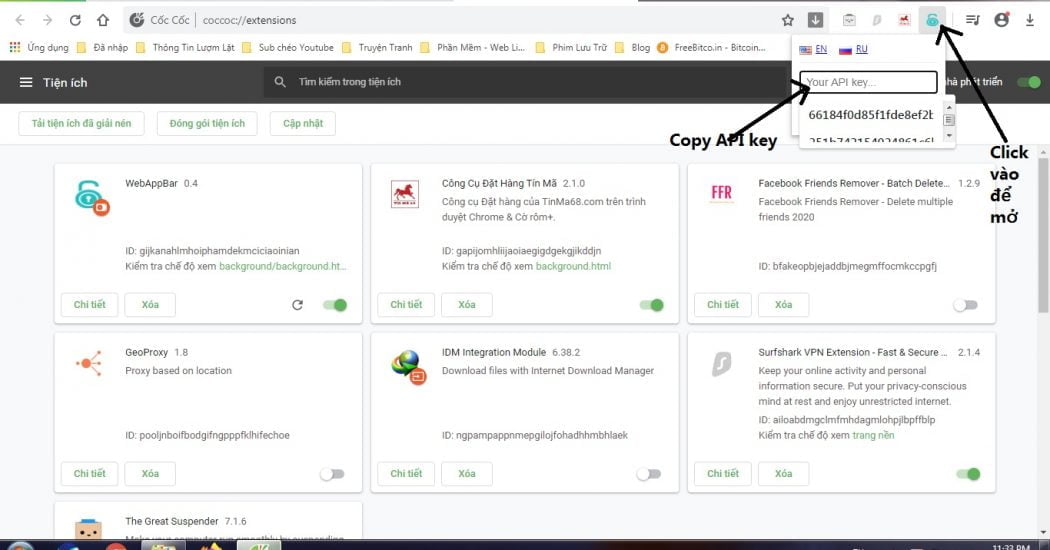Open Chi tiết for GeoProxy
Viewport: 1050px width, 550px height.
coord(90,474)
